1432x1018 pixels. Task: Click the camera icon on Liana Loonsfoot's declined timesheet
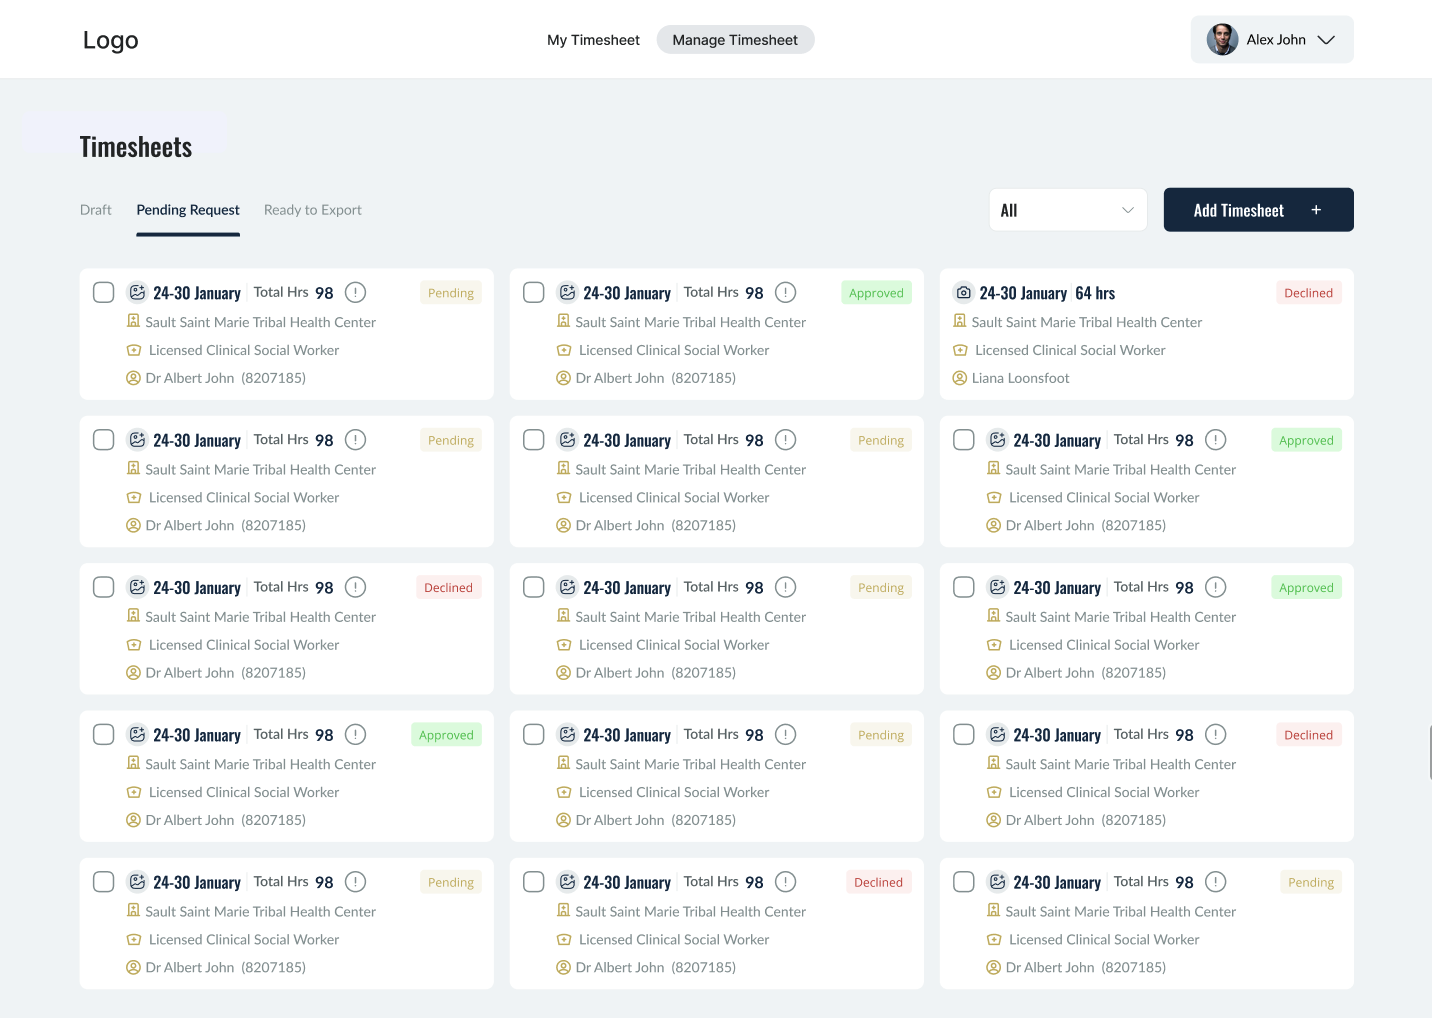[x=963, y=292]
